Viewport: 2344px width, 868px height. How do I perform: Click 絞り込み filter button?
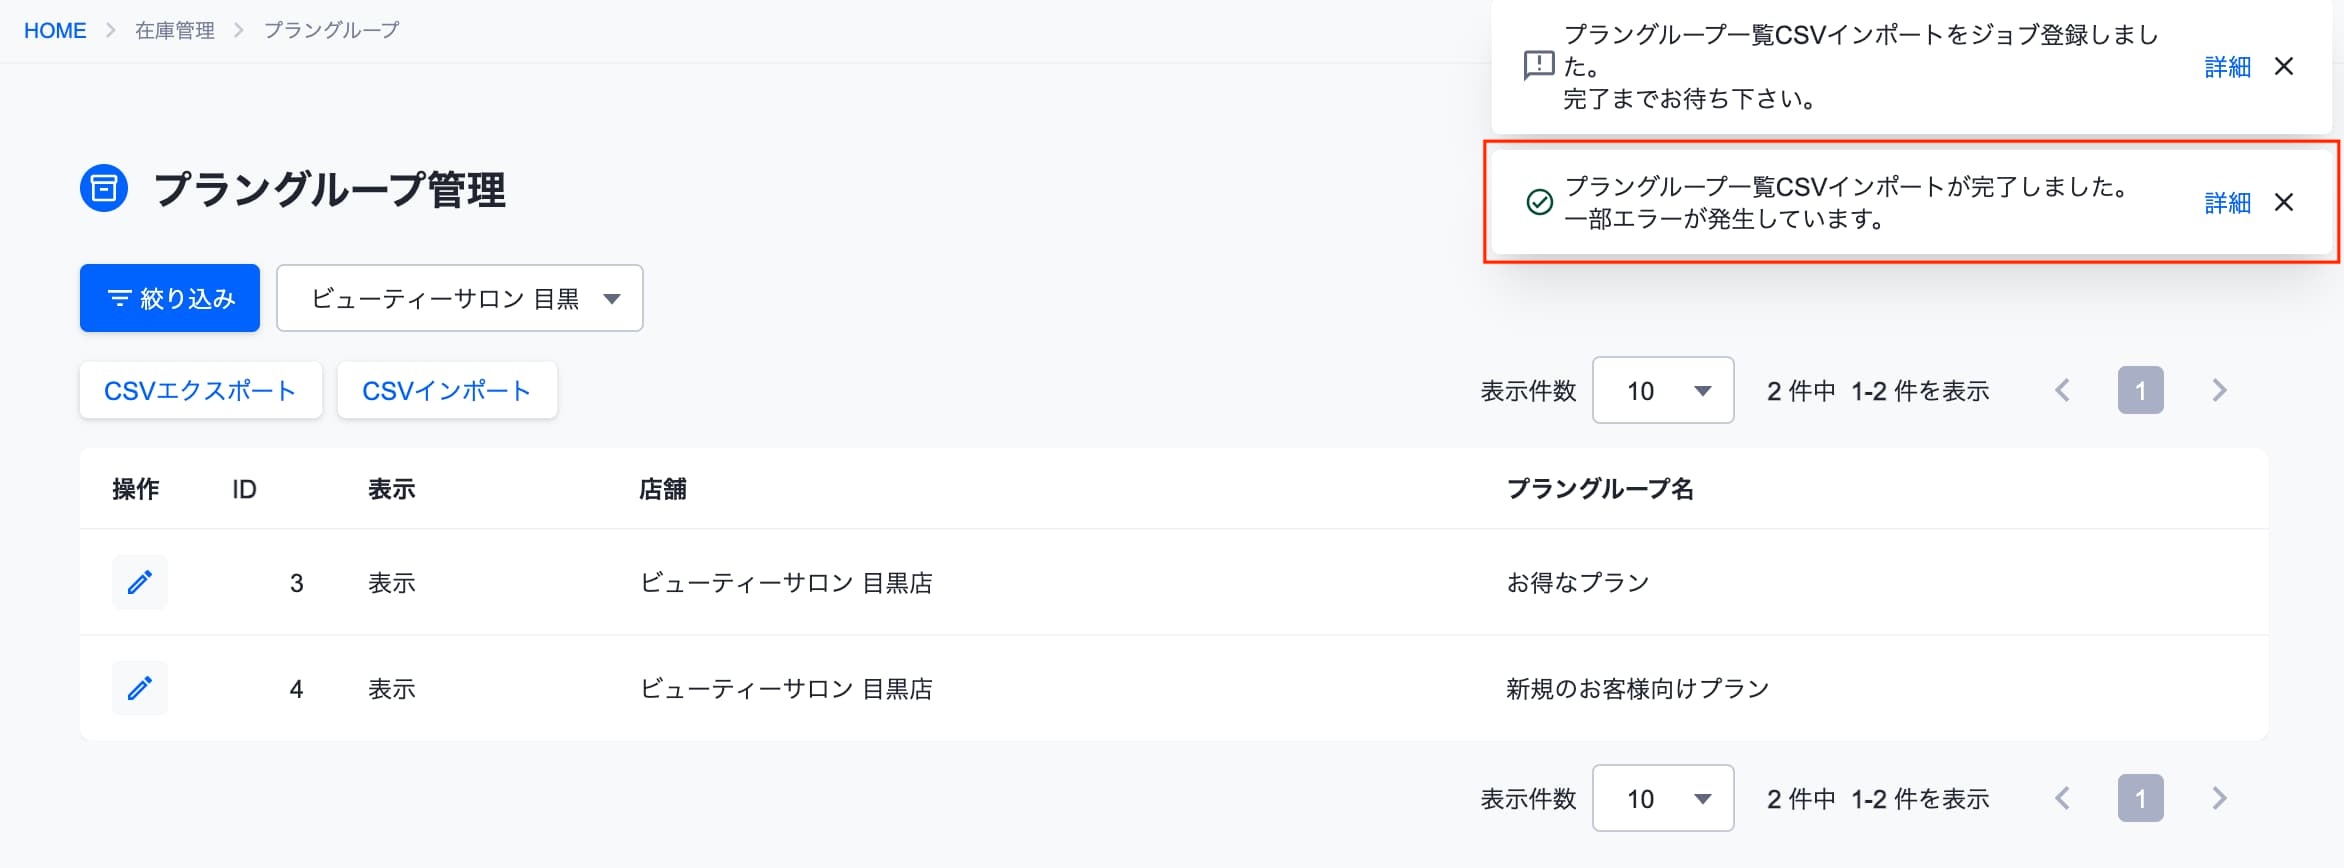pyautogui.click(x=170, y=298)
